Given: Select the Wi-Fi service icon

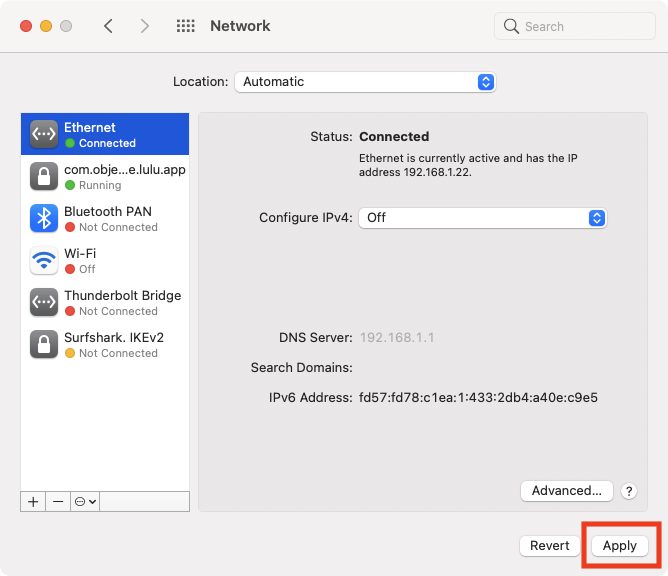Looking at the screenshot, I should (44, 260).
